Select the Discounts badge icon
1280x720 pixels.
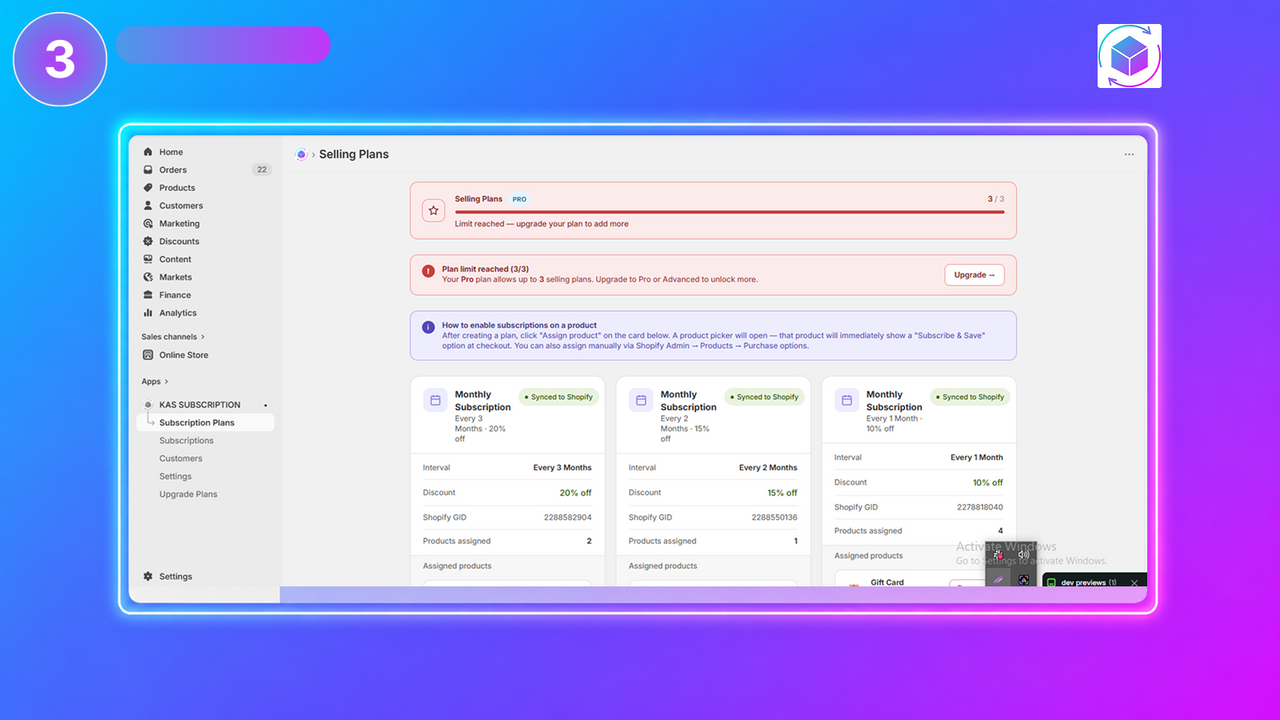point(148,241)
